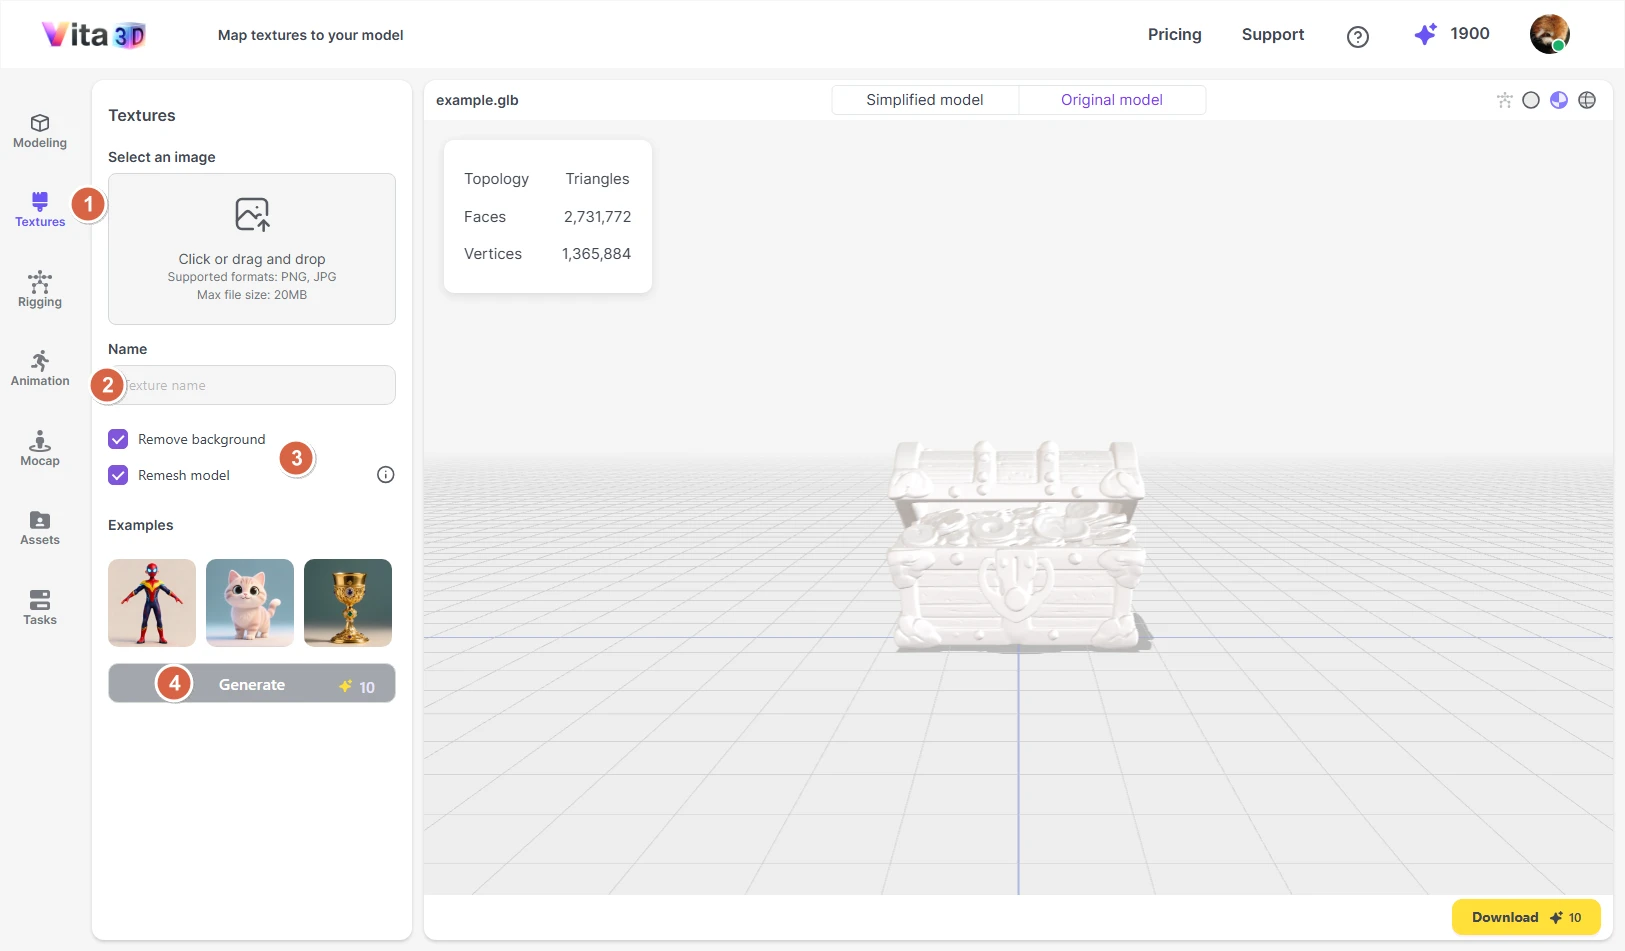Image resolution: width=1625 pixels, height=951 pixels.
Task: Switch to wireframe globe view mode
Action: pyautogui.click(x=1587, y=100)
